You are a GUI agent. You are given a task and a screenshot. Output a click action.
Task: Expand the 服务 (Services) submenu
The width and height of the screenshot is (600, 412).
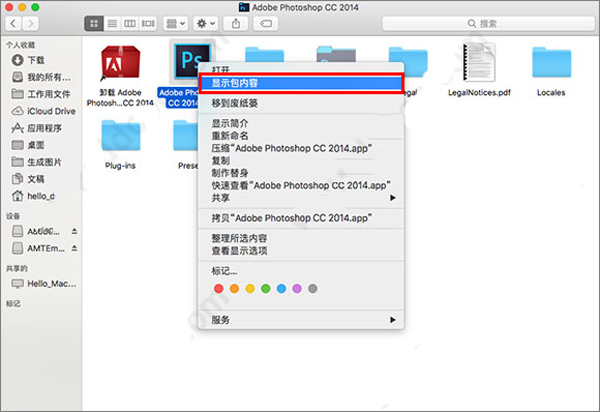coord(300,320)
